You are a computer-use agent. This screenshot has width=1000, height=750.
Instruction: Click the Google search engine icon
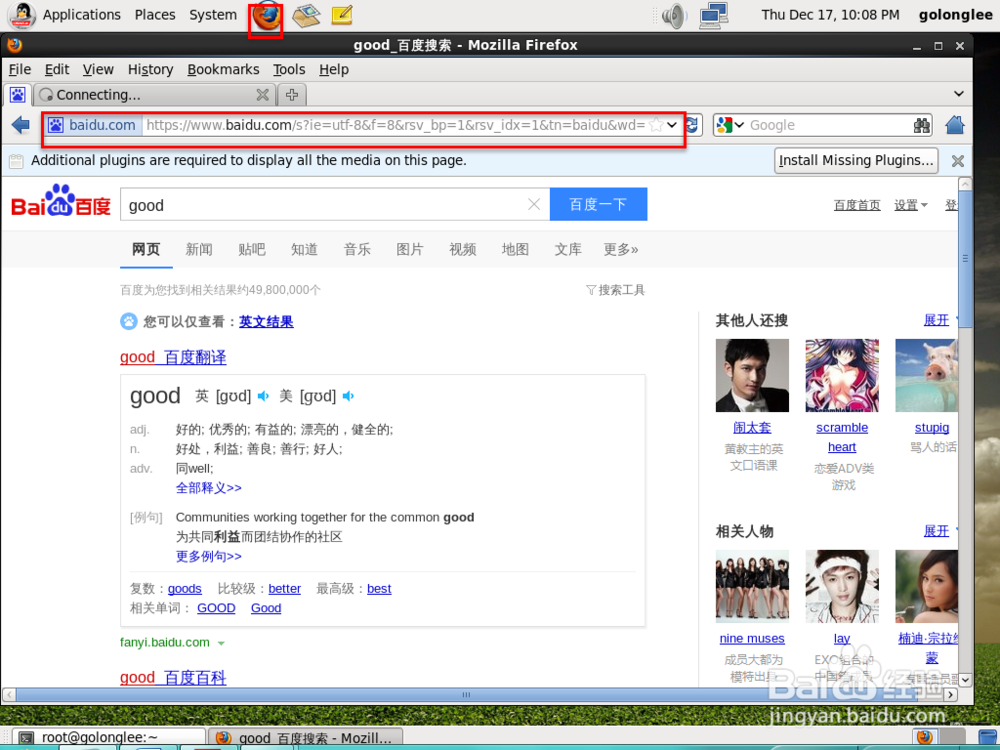click(724, 125)
